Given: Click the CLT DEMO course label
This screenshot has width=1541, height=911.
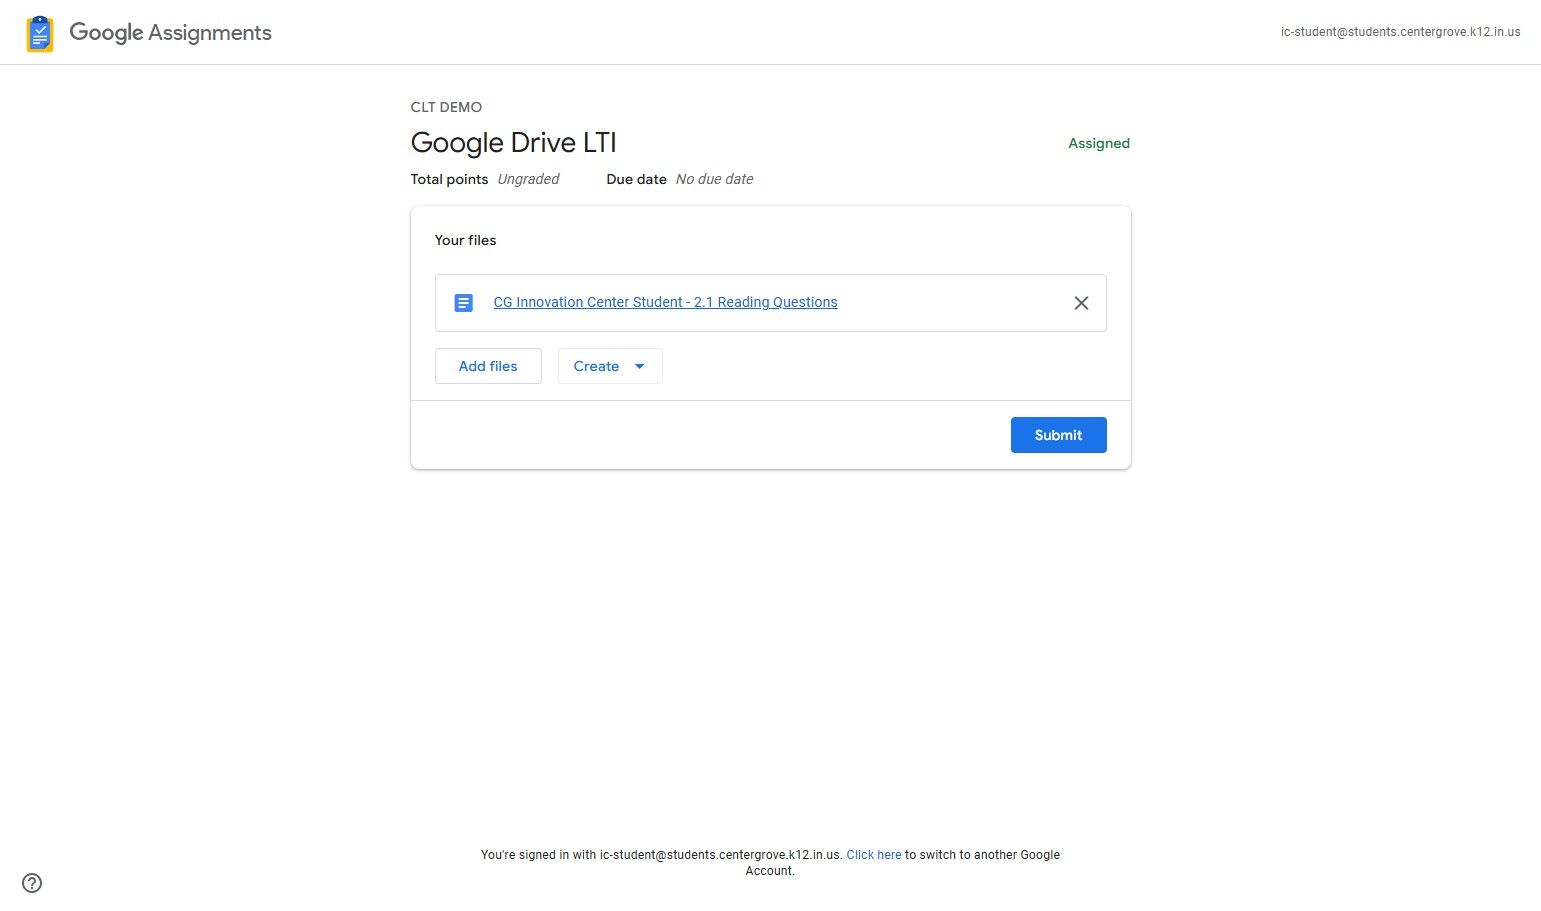Looking at the screenshot, I should click(446, 107).
